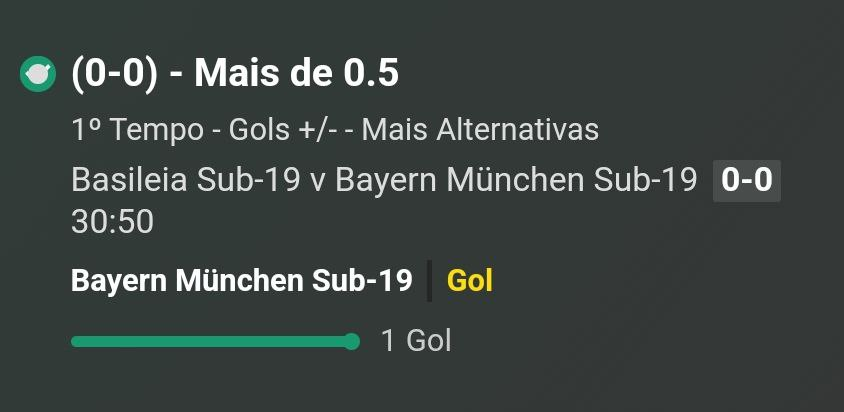This screenshot has height=412, width=844.
Task: Click "Bayern München Sub-19" in the fixture line
Action: pos(516,180)
